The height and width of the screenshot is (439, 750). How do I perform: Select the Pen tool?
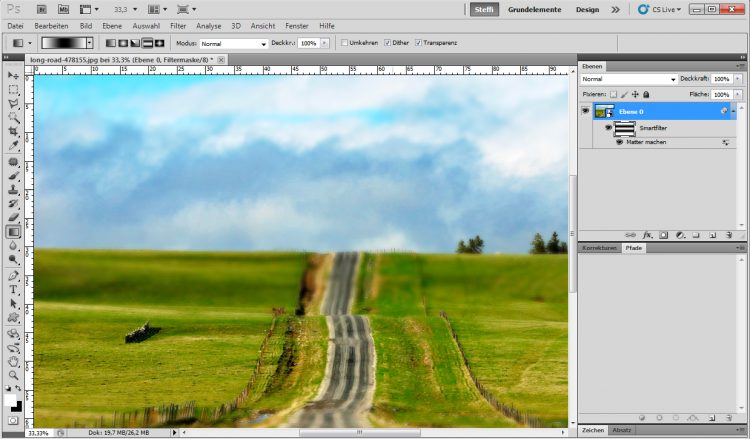point(13,276)
